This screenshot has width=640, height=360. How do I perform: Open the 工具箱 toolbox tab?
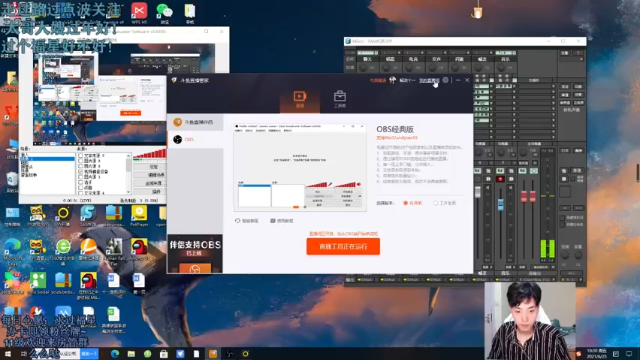coord(340,100)
